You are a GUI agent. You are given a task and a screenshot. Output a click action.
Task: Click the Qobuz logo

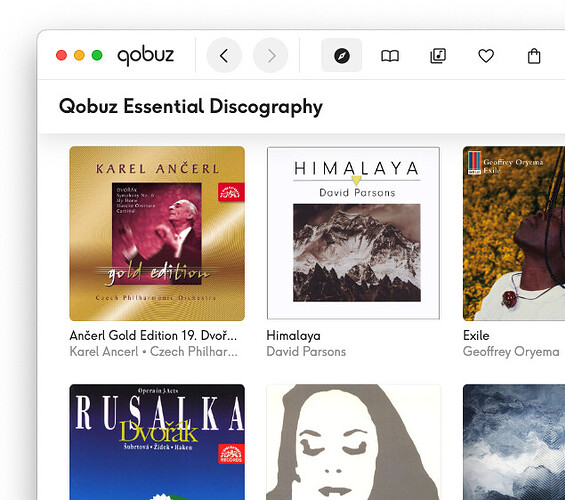pyautogui.click(x=146, y=55)
